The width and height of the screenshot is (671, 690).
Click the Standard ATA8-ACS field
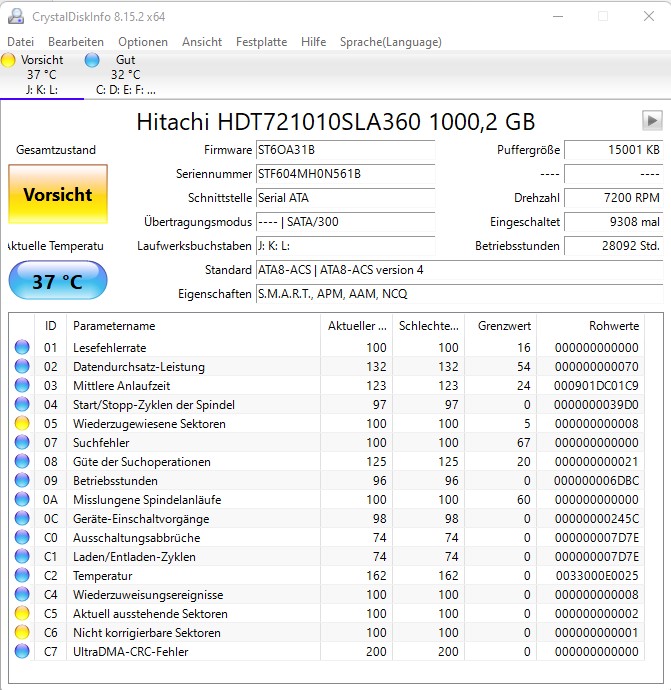click(x=459, y=270)
